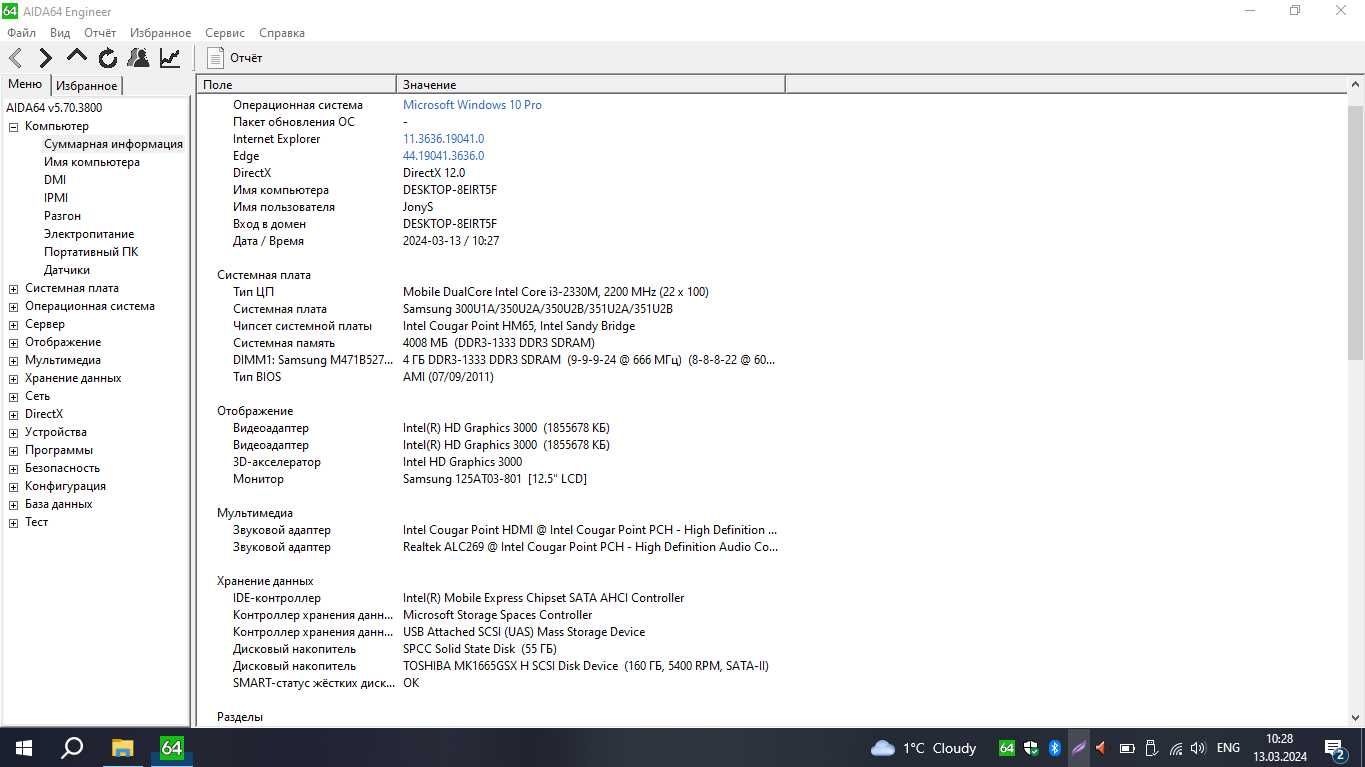Viewport: 1365px width, 767px height.
Task: Expand the Операционная система tree node
Action: pos(14,307)
